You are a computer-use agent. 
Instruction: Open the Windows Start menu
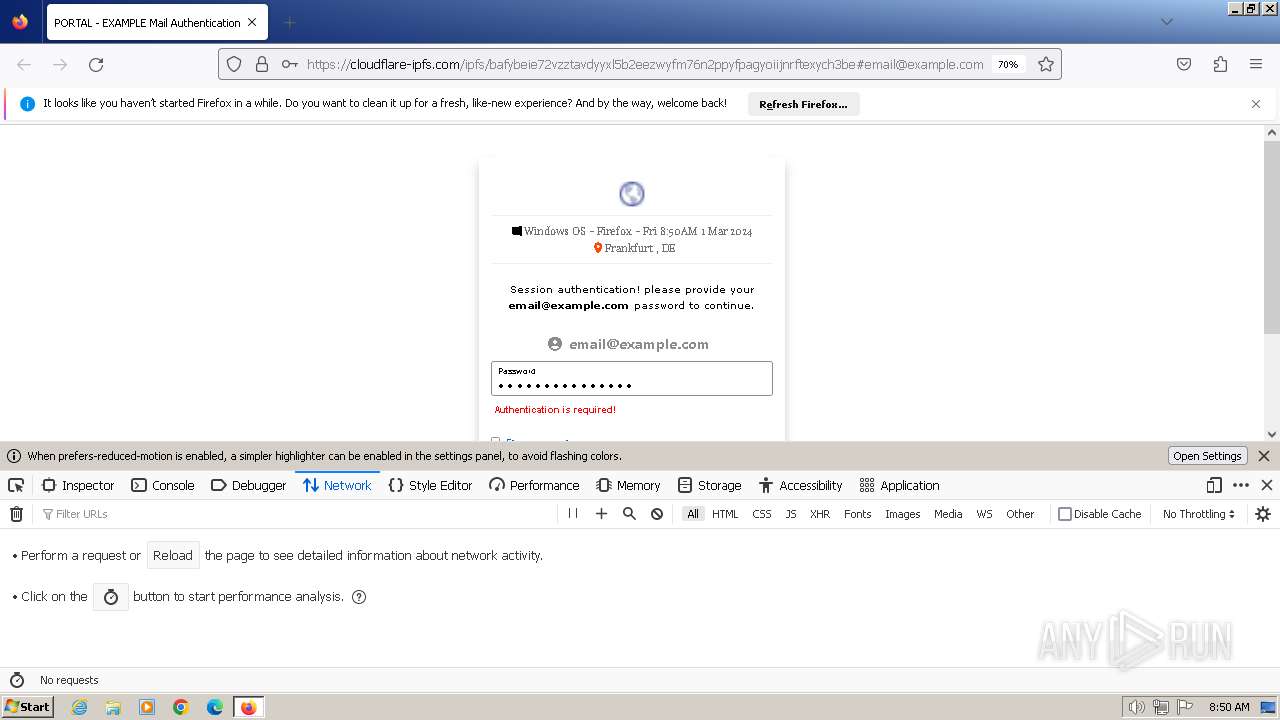pos(28,707)
